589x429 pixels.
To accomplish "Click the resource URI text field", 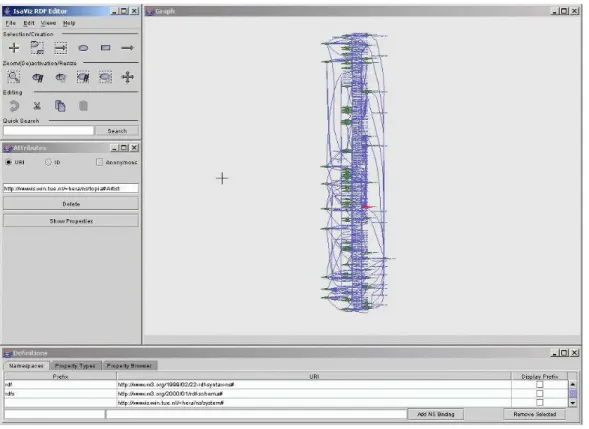I will pos(71,188).
